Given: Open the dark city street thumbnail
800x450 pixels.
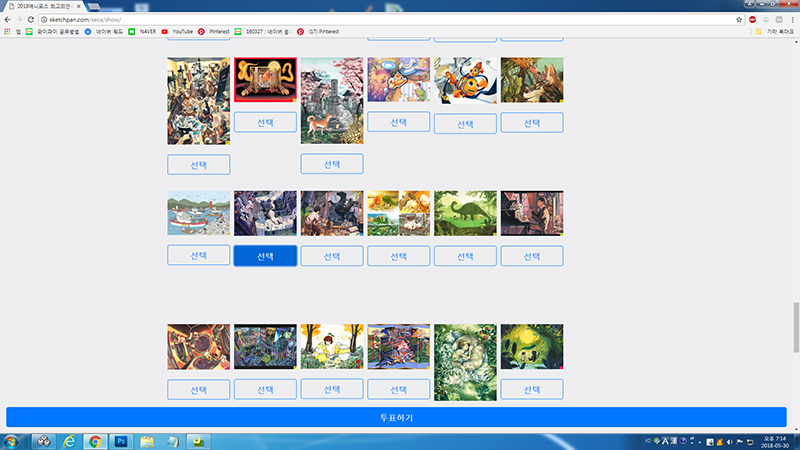Looking at the screenshot, I should pos(265,346).
